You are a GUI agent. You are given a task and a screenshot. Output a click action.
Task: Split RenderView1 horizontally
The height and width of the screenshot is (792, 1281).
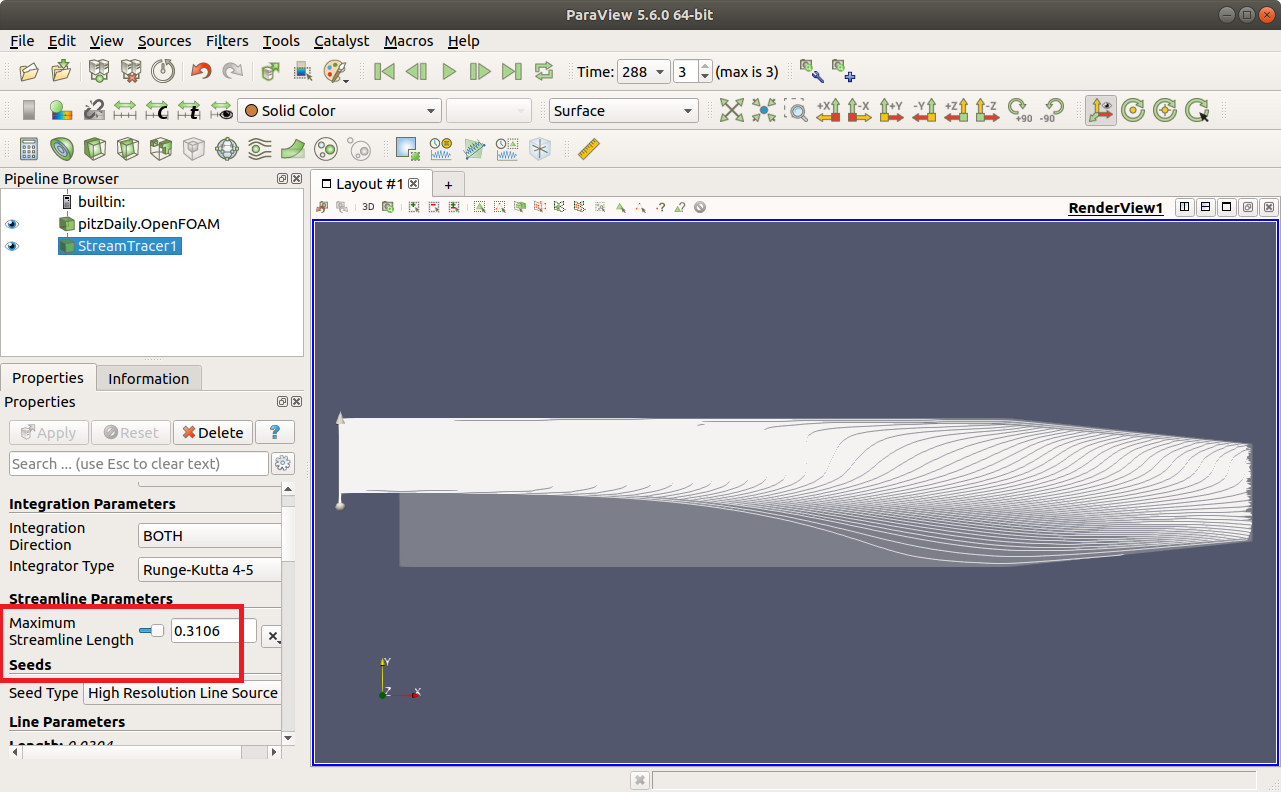pyautogui.click(x=1185, y=207)
